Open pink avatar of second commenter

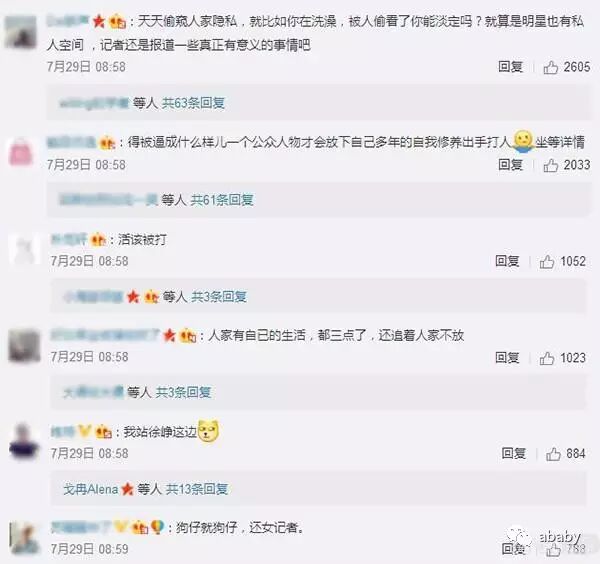coord(21,152)
